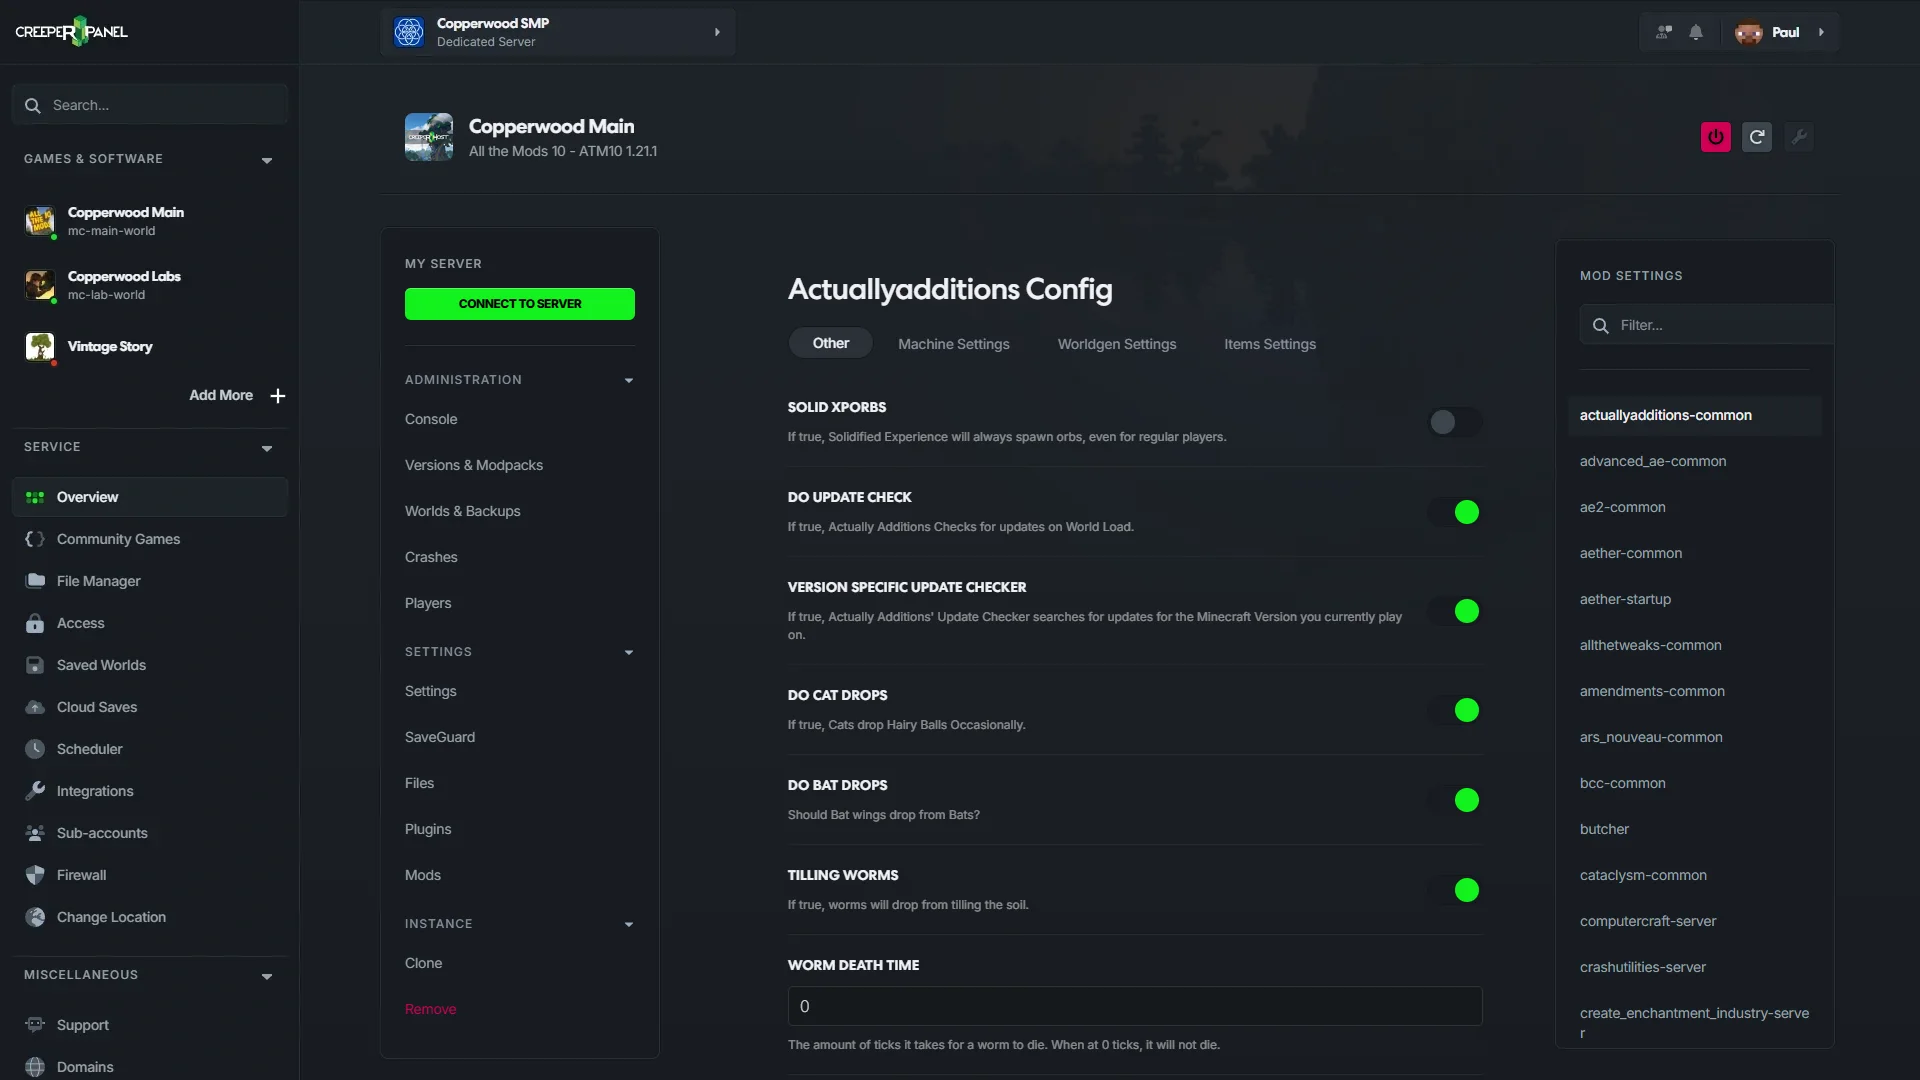Open Console in Administration menu
Viewport: 1920px width, 1080px height.
click(x=431, y=419)
